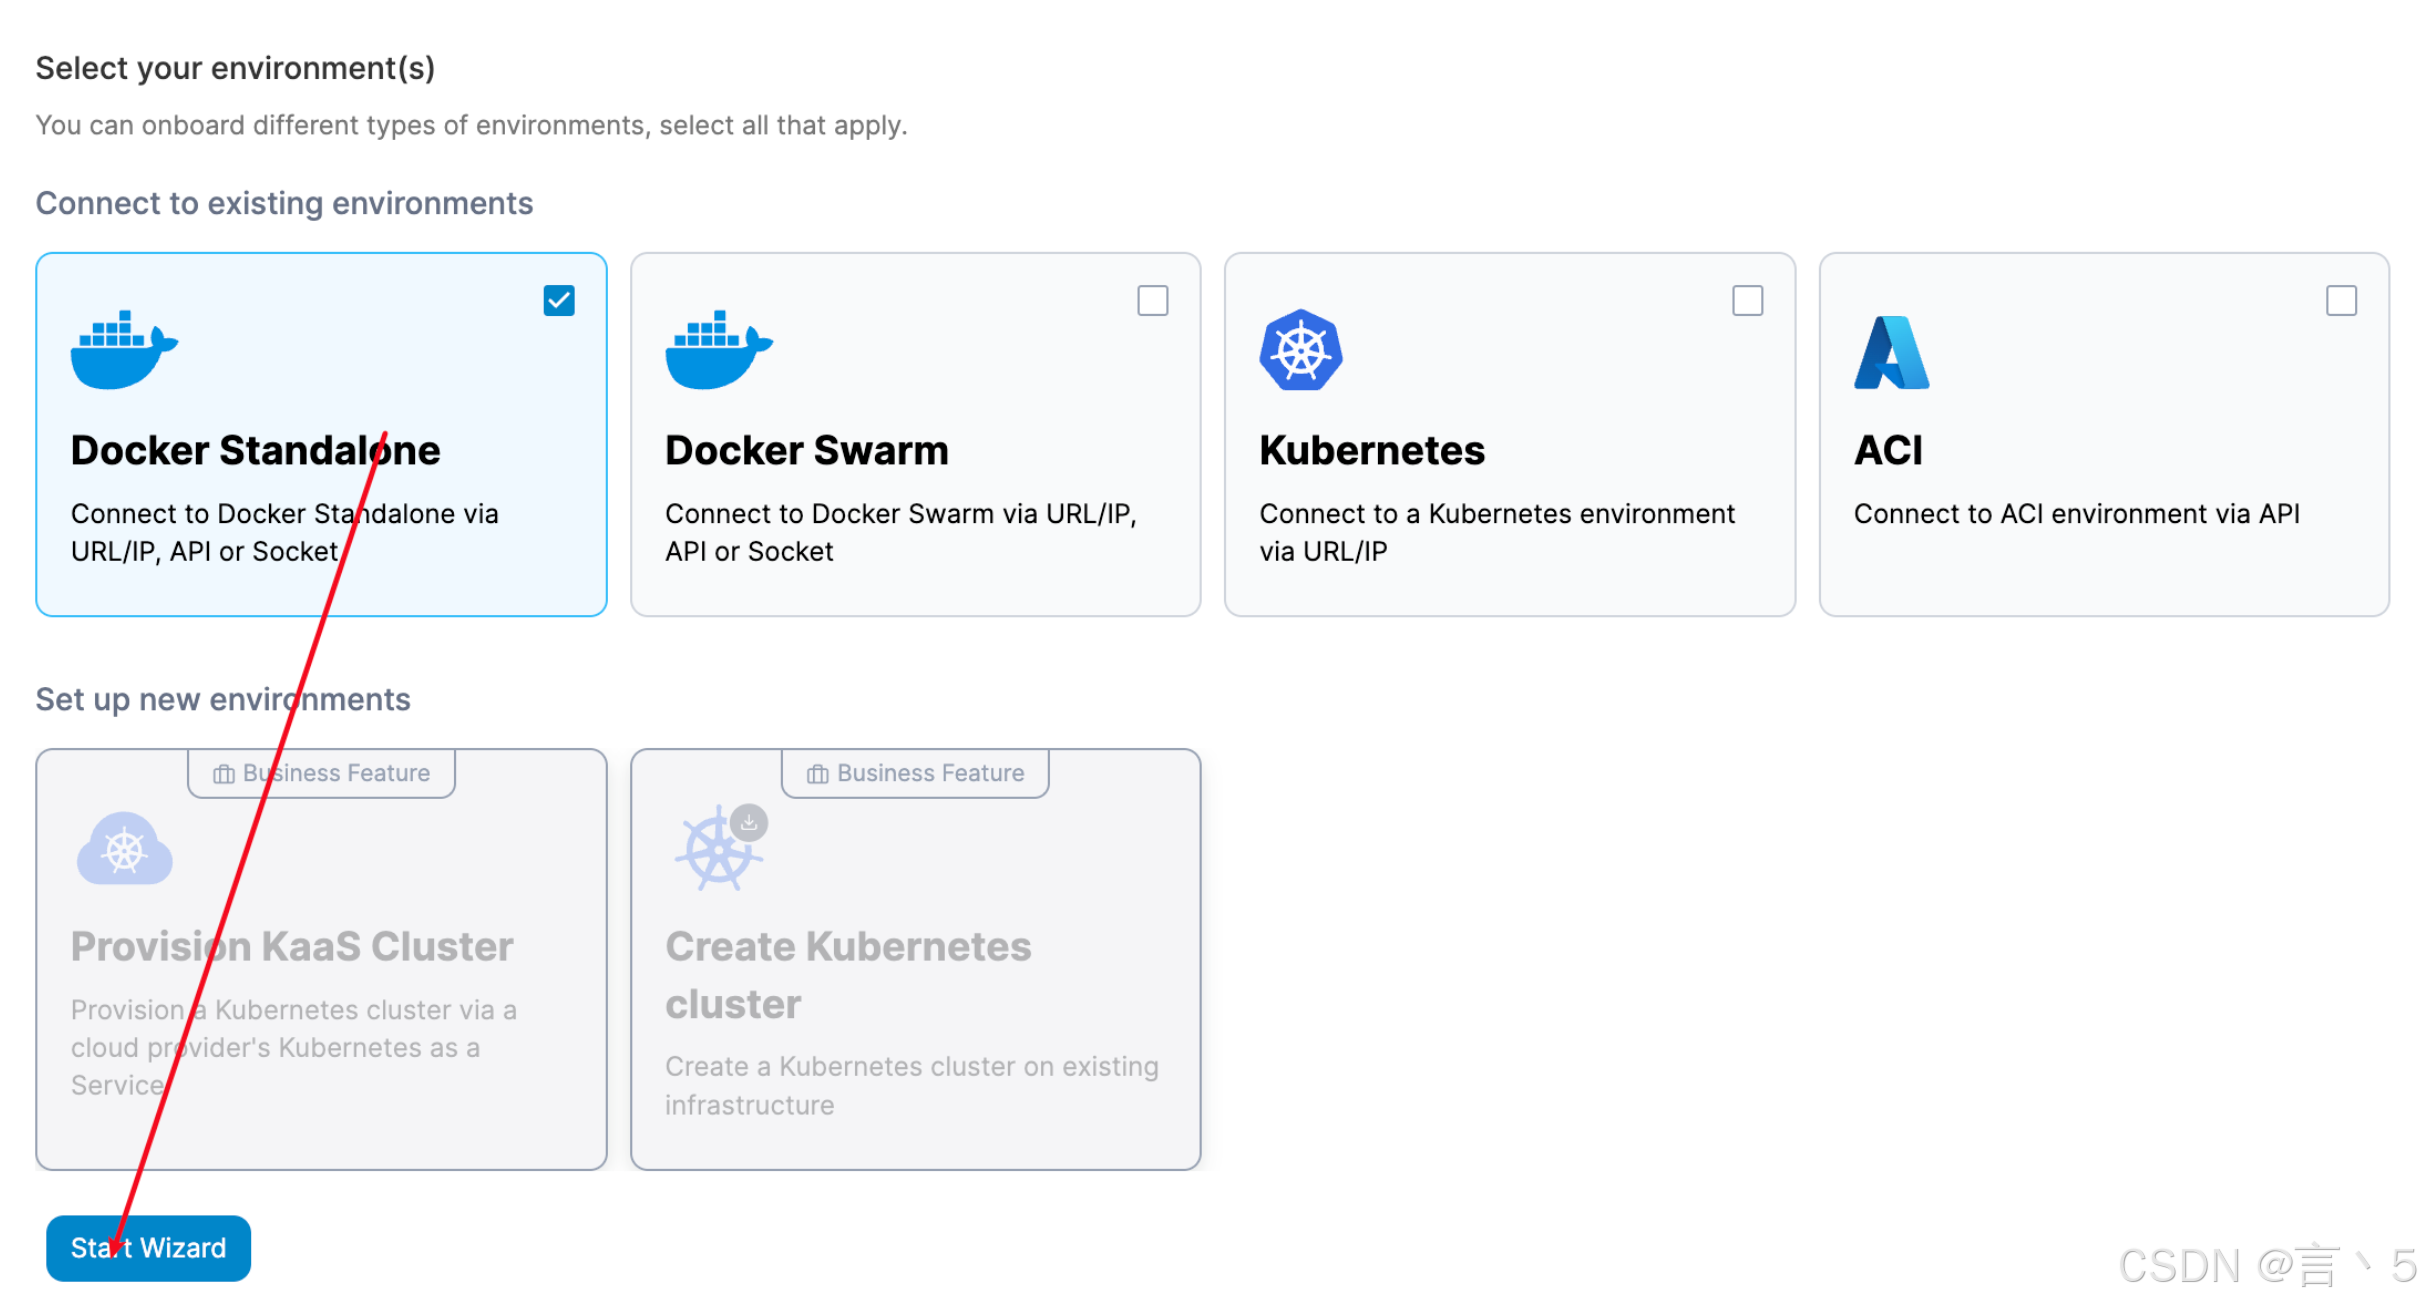Click the Azure ACI logo icon
2422x1306 pixels.
[1891, 352]
